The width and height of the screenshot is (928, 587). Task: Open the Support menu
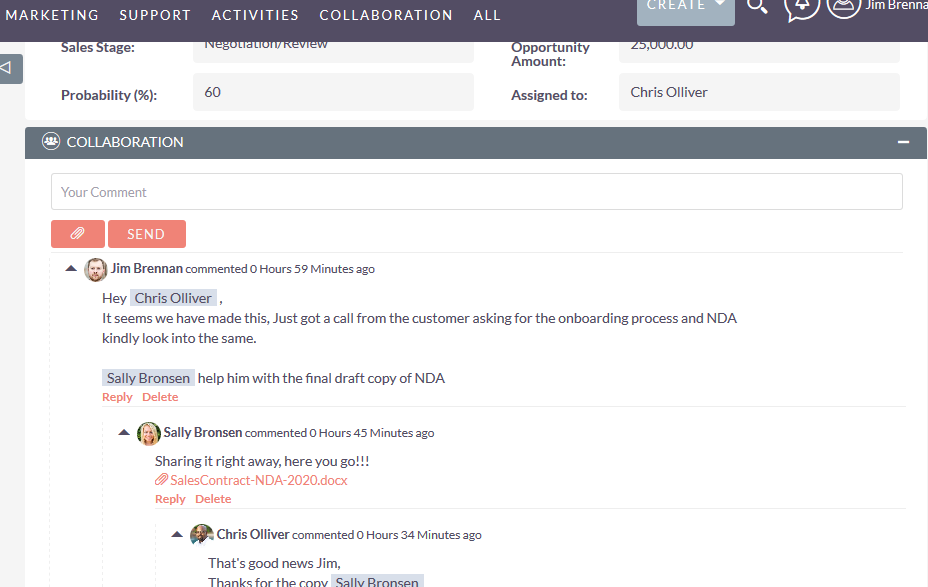155,15
